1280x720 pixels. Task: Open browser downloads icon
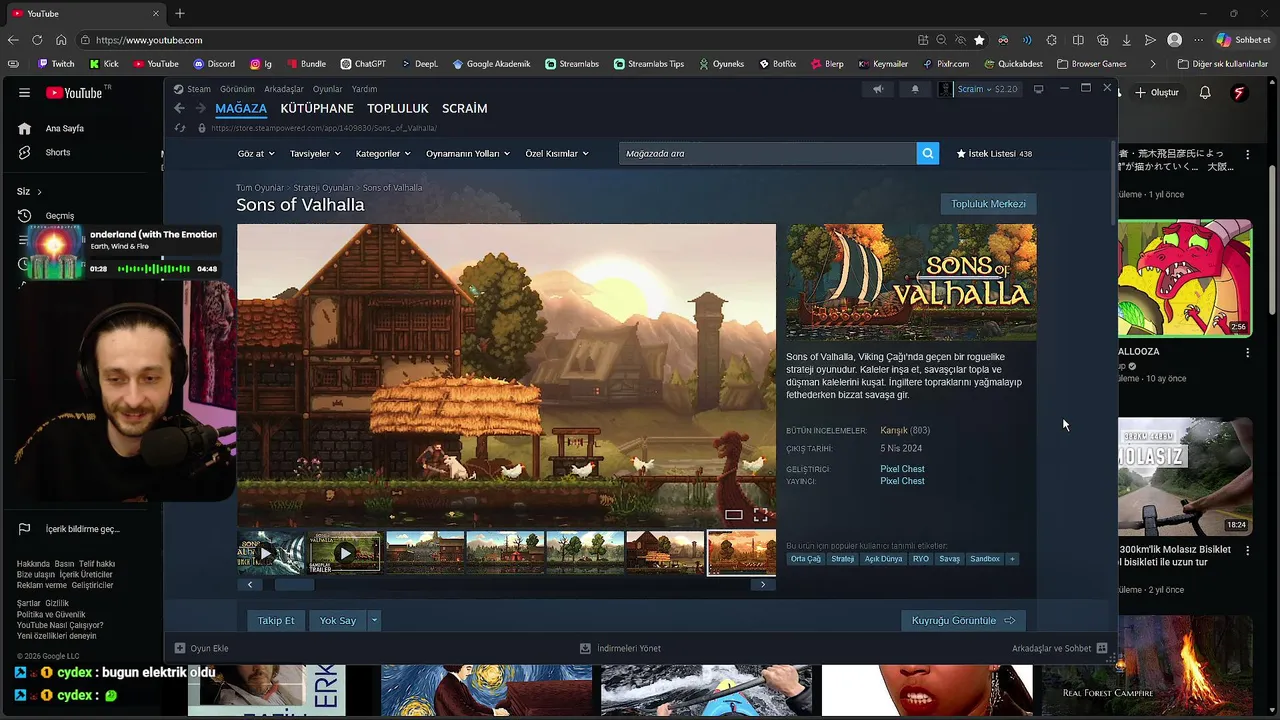(1126, 40)
